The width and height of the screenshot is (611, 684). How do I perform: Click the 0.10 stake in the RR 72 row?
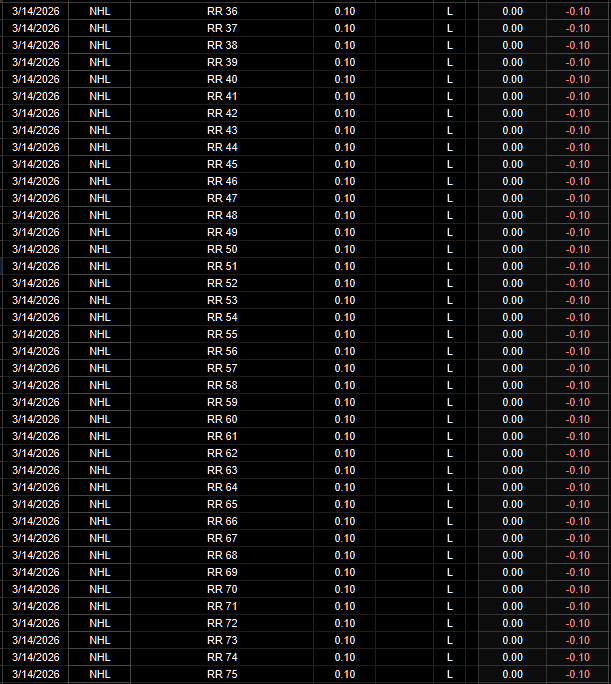[345, 624]
